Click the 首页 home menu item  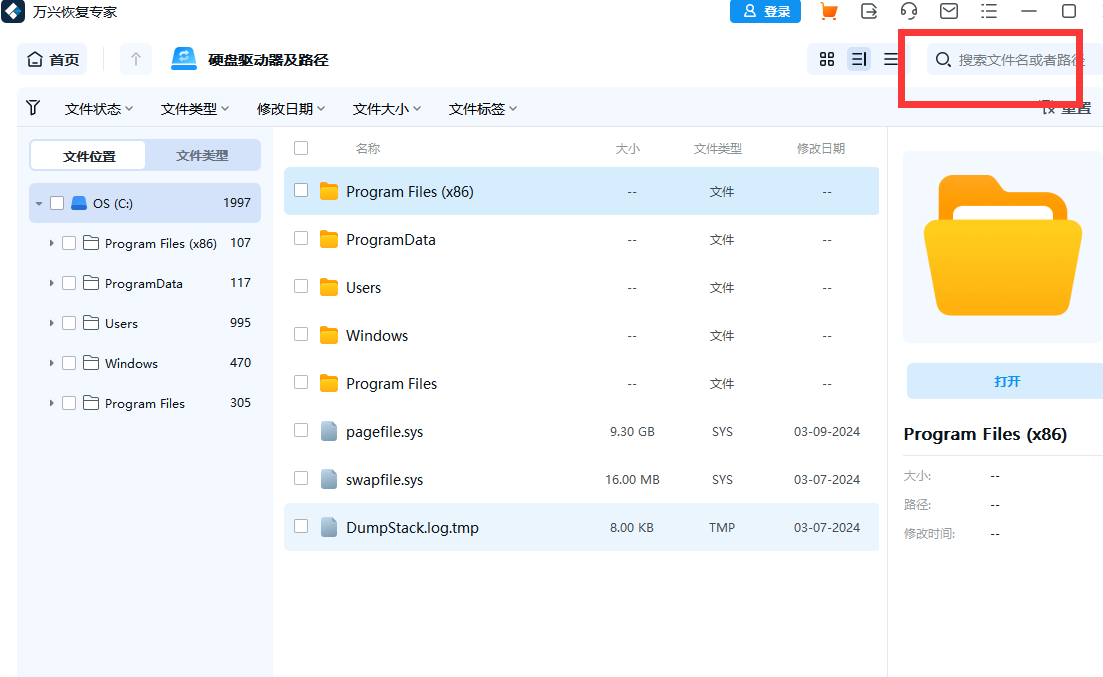pyautogui.click(x=52, y=59)
